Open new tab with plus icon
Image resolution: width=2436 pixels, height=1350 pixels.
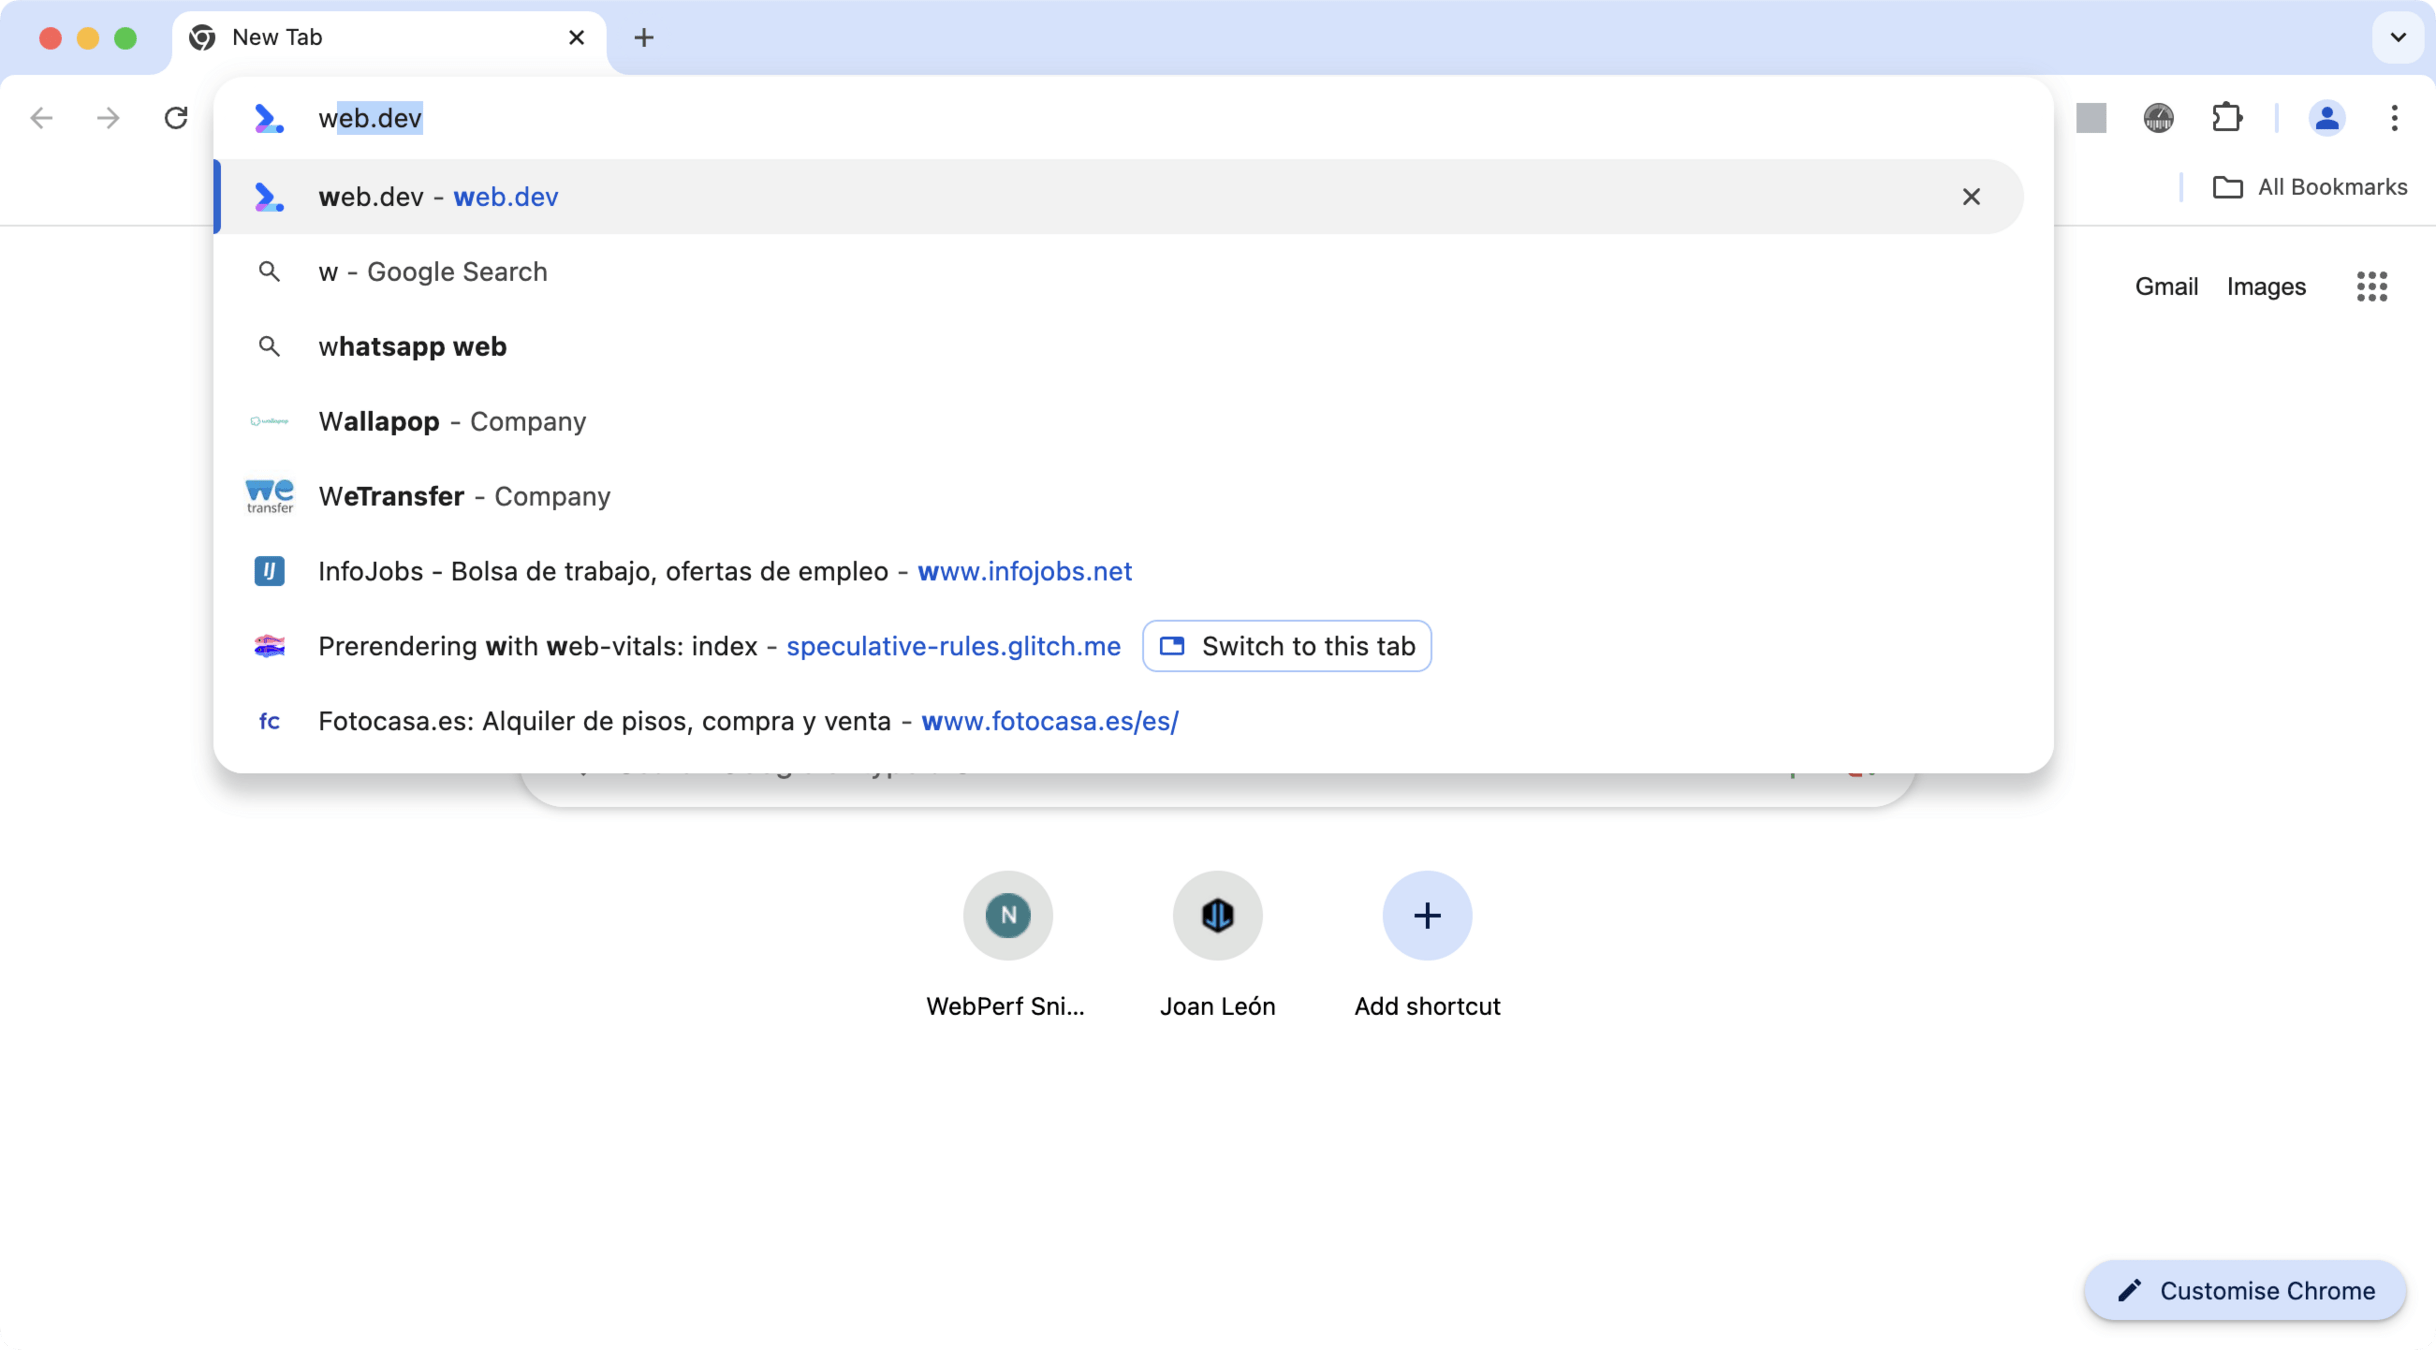point(644,38)
